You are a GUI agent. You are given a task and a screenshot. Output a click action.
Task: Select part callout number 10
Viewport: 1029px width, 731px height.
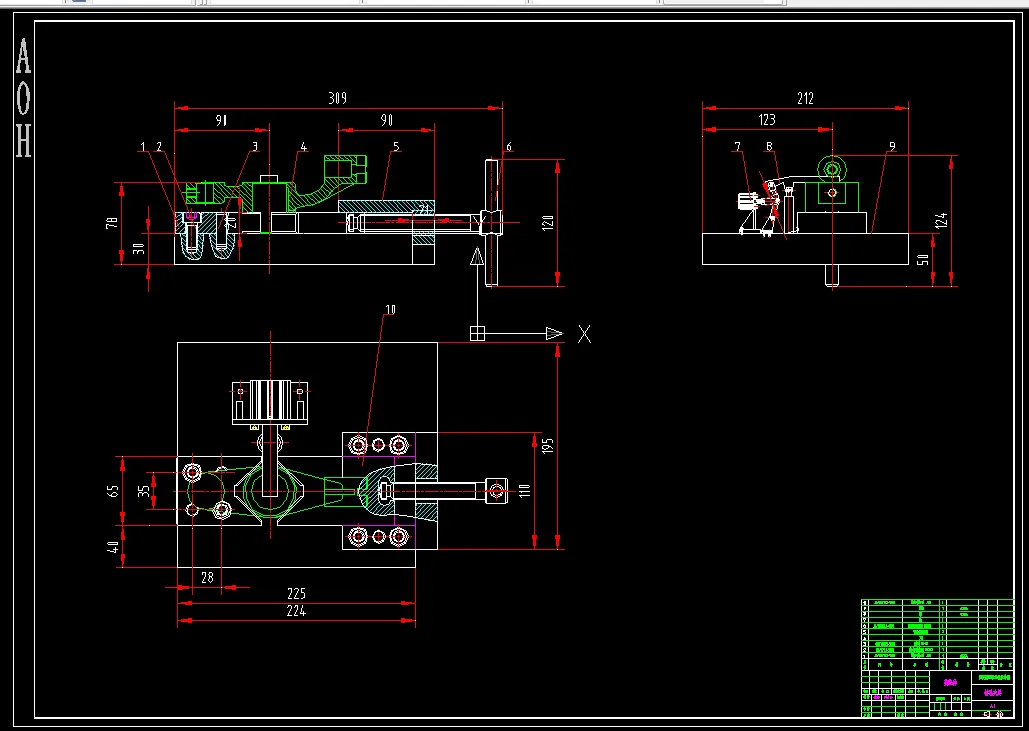click(390, 309)
